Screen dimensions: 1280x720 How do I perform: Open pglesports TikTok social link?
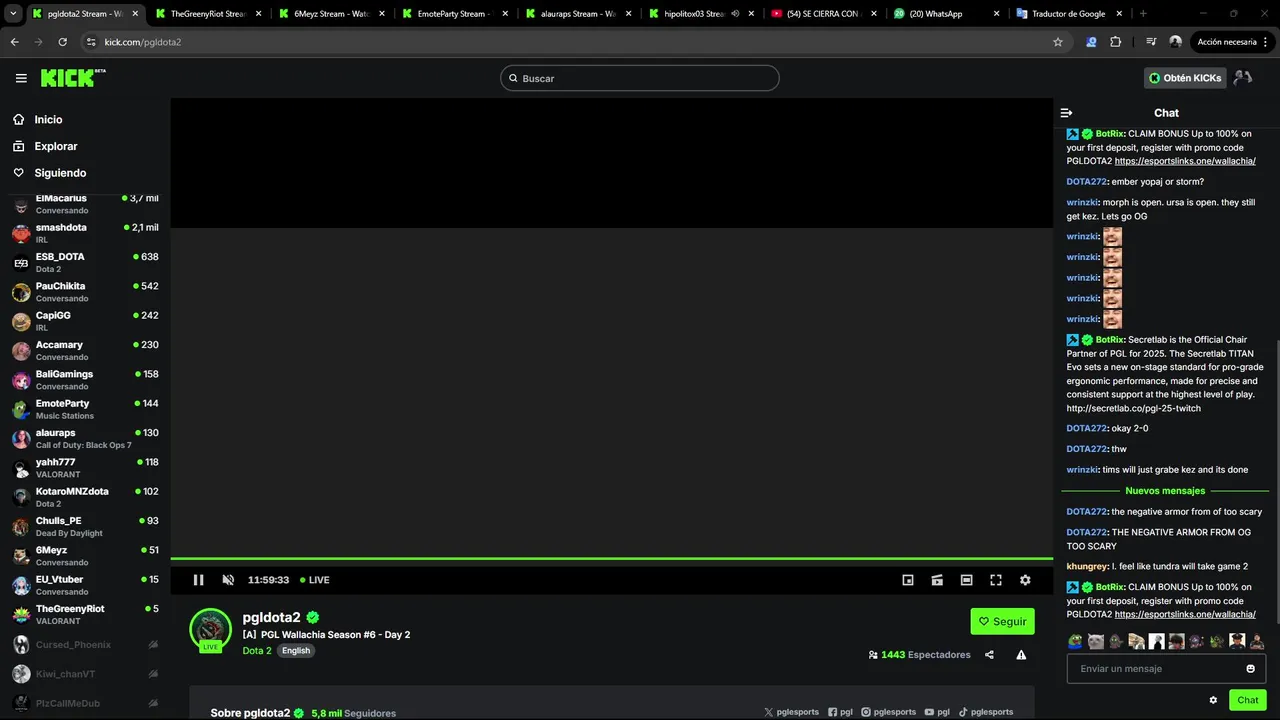986,712
